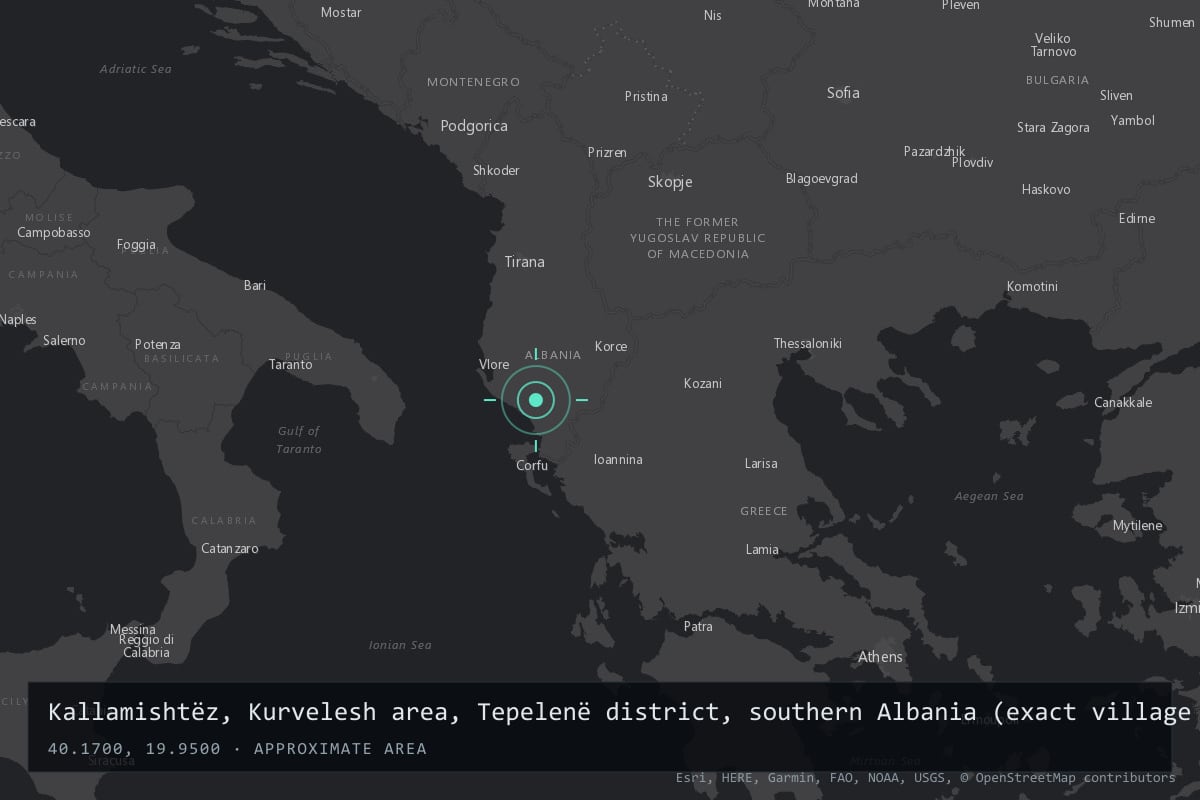Click the CALABRIA region label
The image size is (1200, 800).
pos(224,521)
